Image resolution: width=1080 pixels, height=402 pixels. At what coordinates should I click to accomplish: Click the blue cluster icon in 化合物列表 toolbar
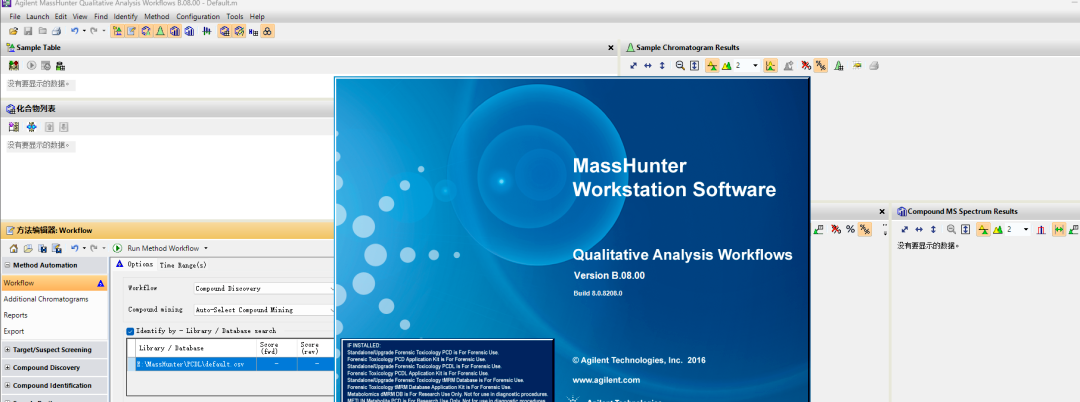[31, 127]
